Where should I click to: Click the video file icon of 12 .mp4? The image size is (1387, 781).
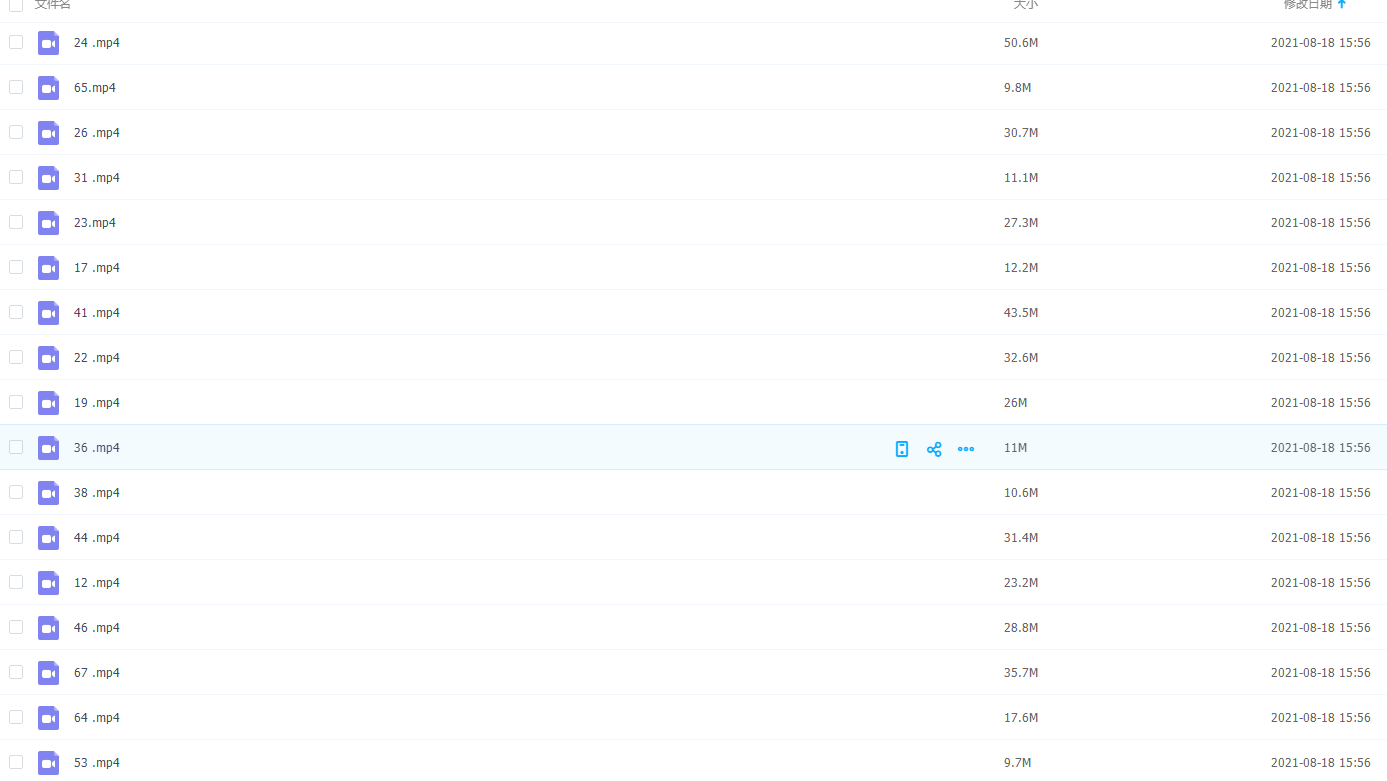48,583
